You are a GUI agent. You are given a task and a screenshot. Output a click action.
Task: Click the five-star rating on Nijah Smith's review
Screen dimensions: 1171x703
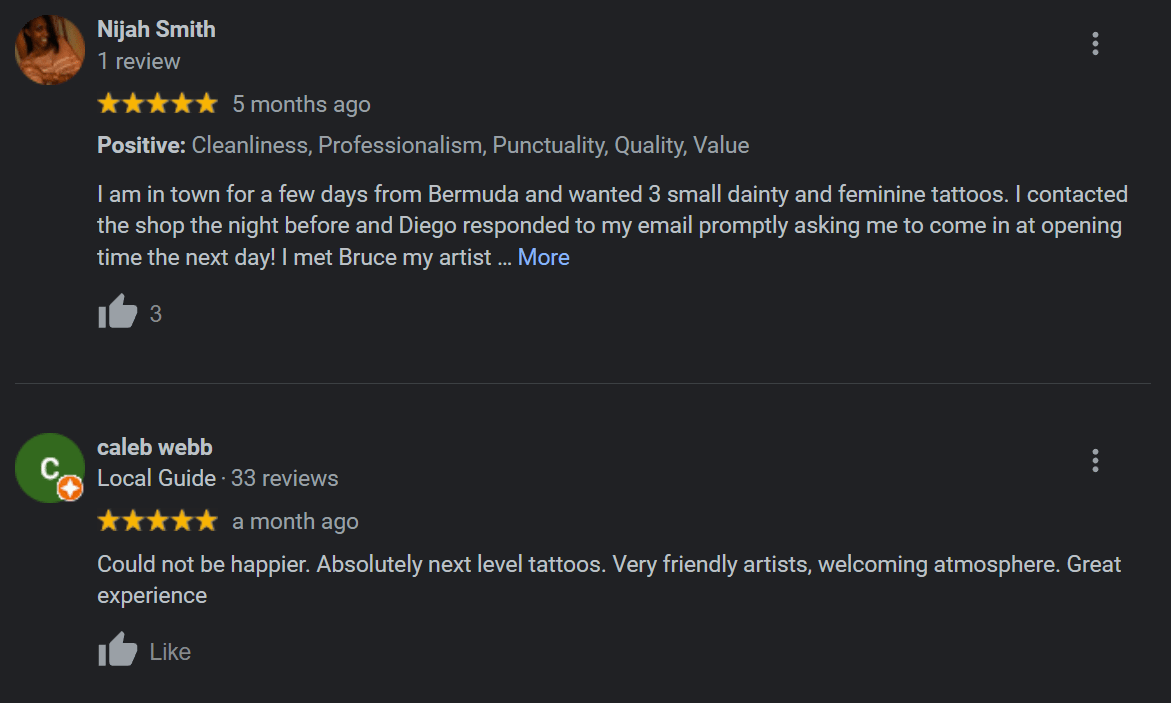click(x=157, y=104)
